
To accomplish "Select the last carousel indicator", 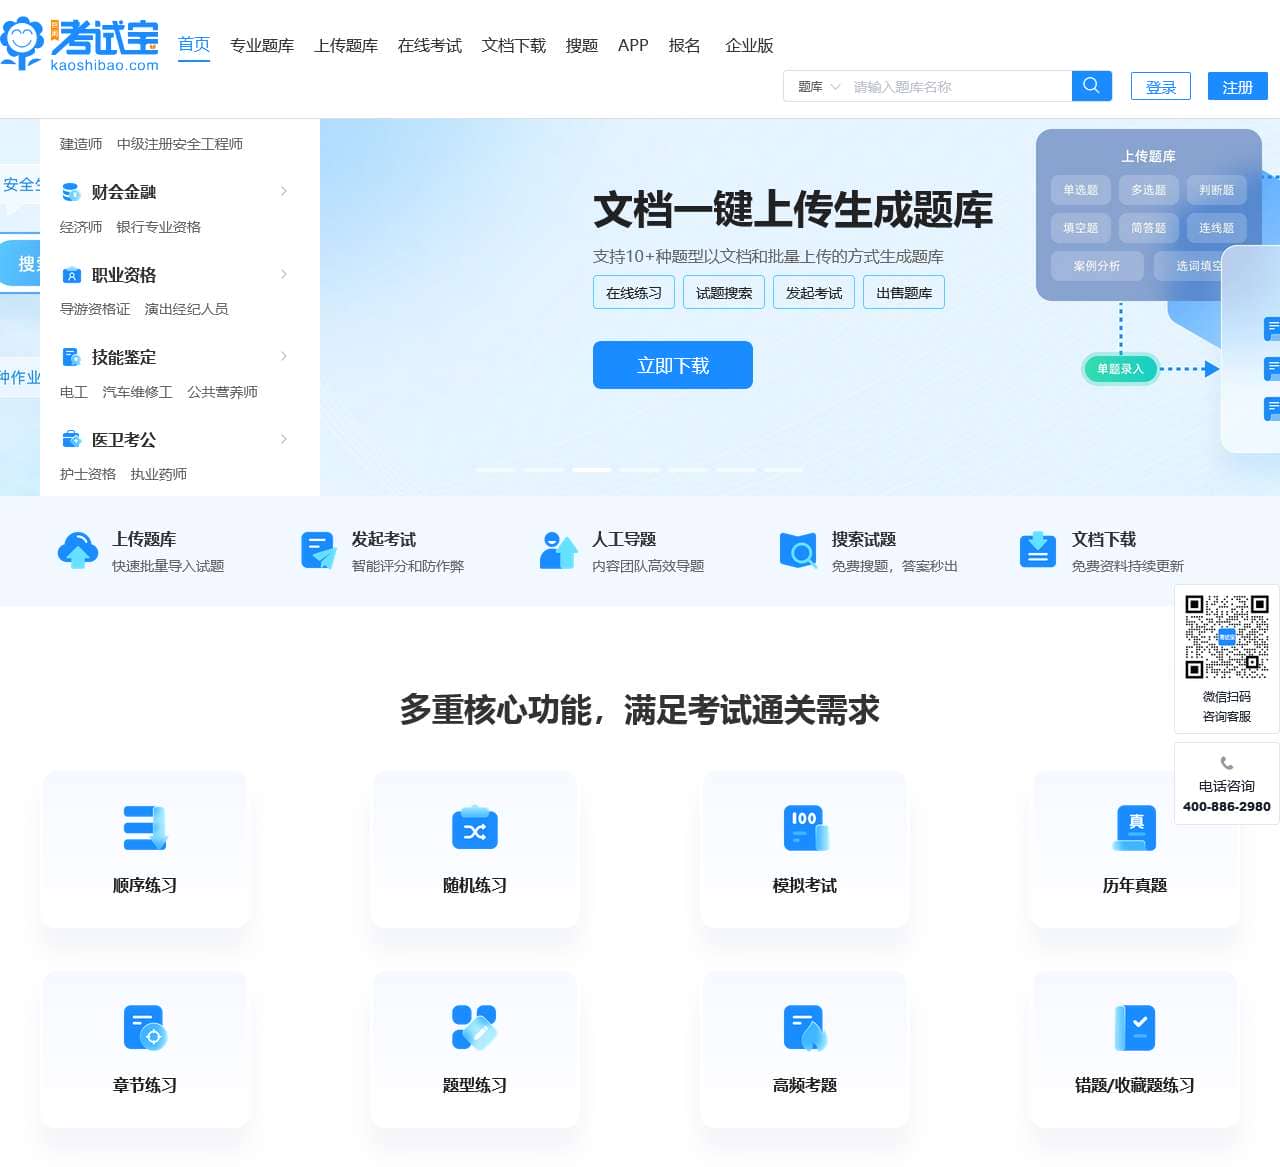I will (x=785, y=469).
